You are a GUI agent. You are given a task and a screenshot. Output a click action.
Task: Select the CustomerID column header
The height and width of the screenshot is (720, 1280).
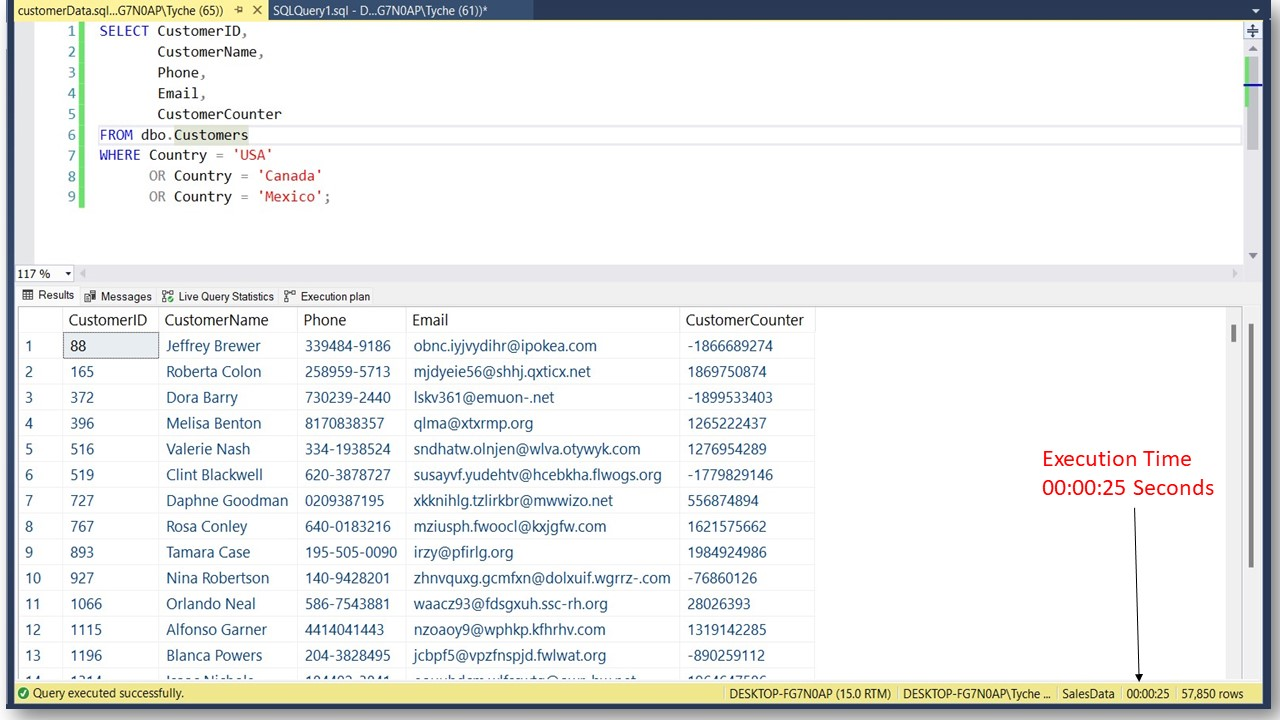[x=108, y=320]
